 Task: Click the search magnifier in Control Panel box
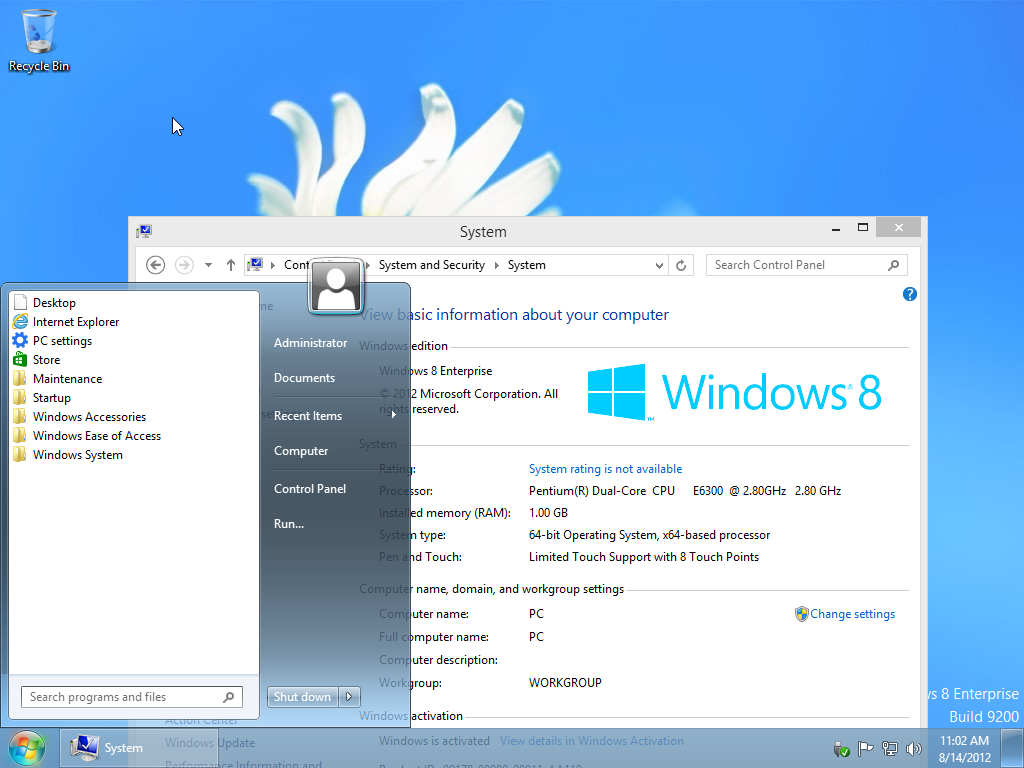click(893, 264)
